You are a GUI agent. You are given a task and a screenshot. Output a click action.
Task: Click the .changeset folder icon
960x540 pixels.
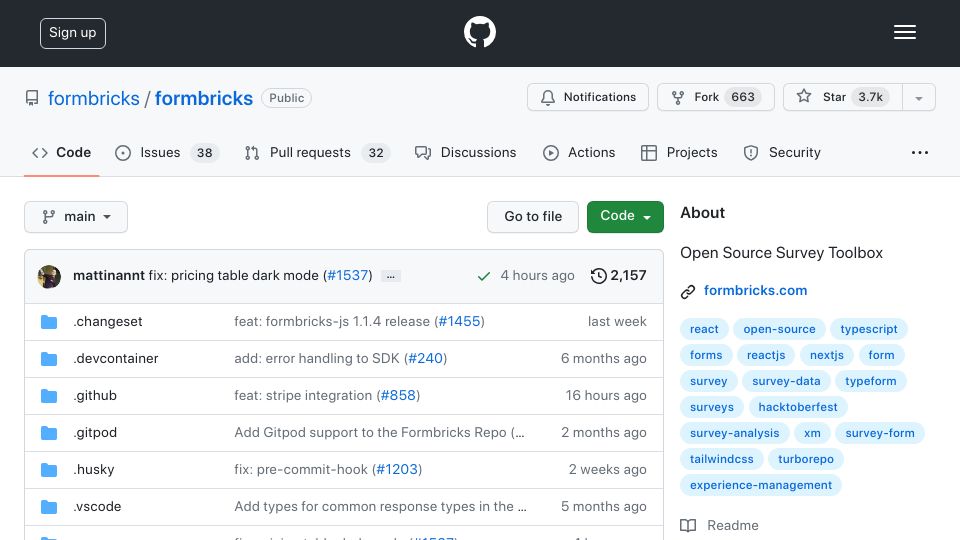pos(49,322)
